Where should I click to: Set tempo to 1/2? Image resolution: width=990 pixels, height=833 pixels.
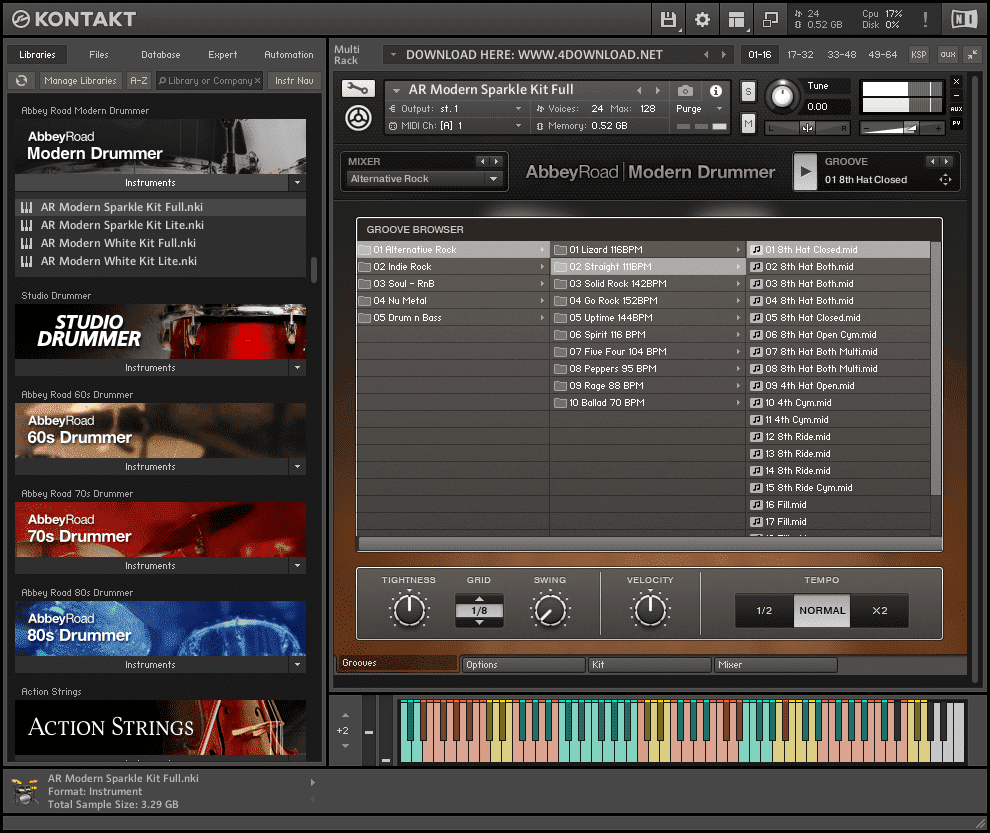tap(764, 611)
